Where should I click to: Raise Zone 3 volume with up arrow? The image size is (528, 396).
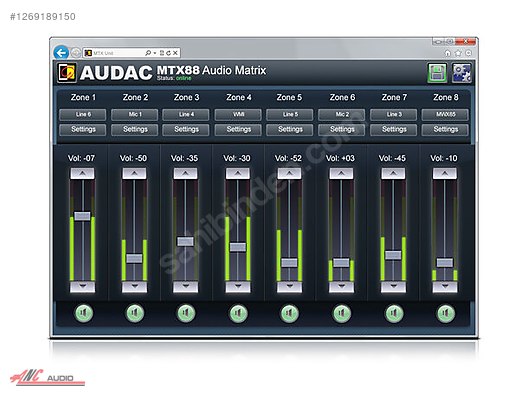tap(186, 173)
